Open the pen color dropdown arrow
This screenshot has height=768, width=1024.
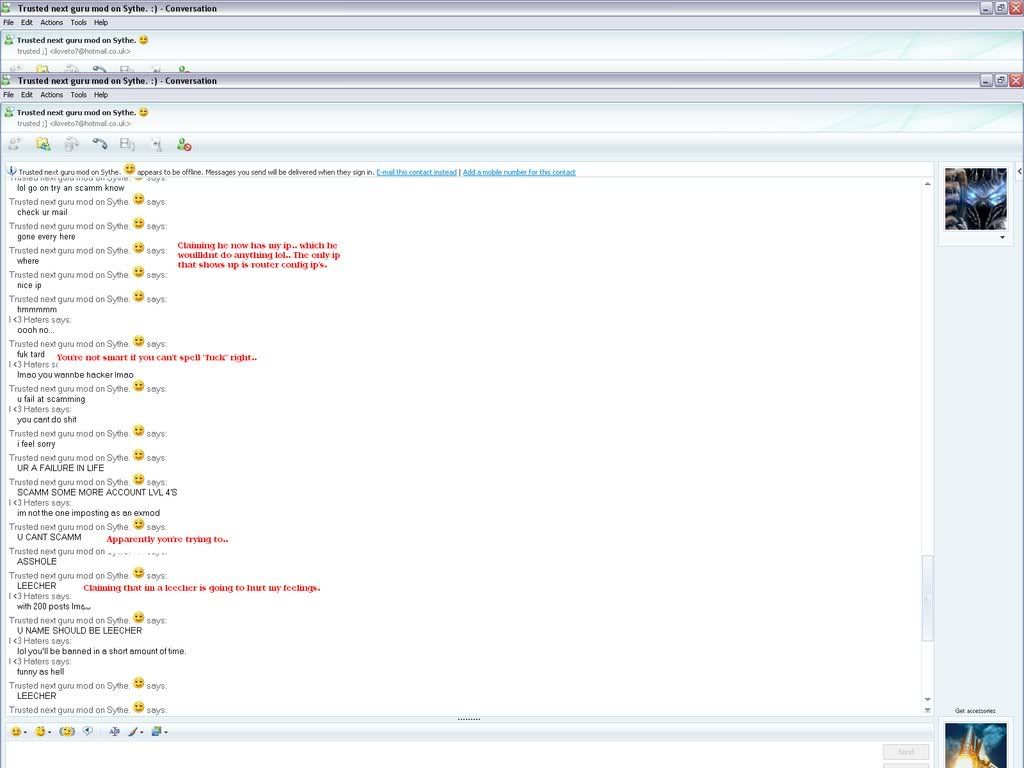pos(142,732)
